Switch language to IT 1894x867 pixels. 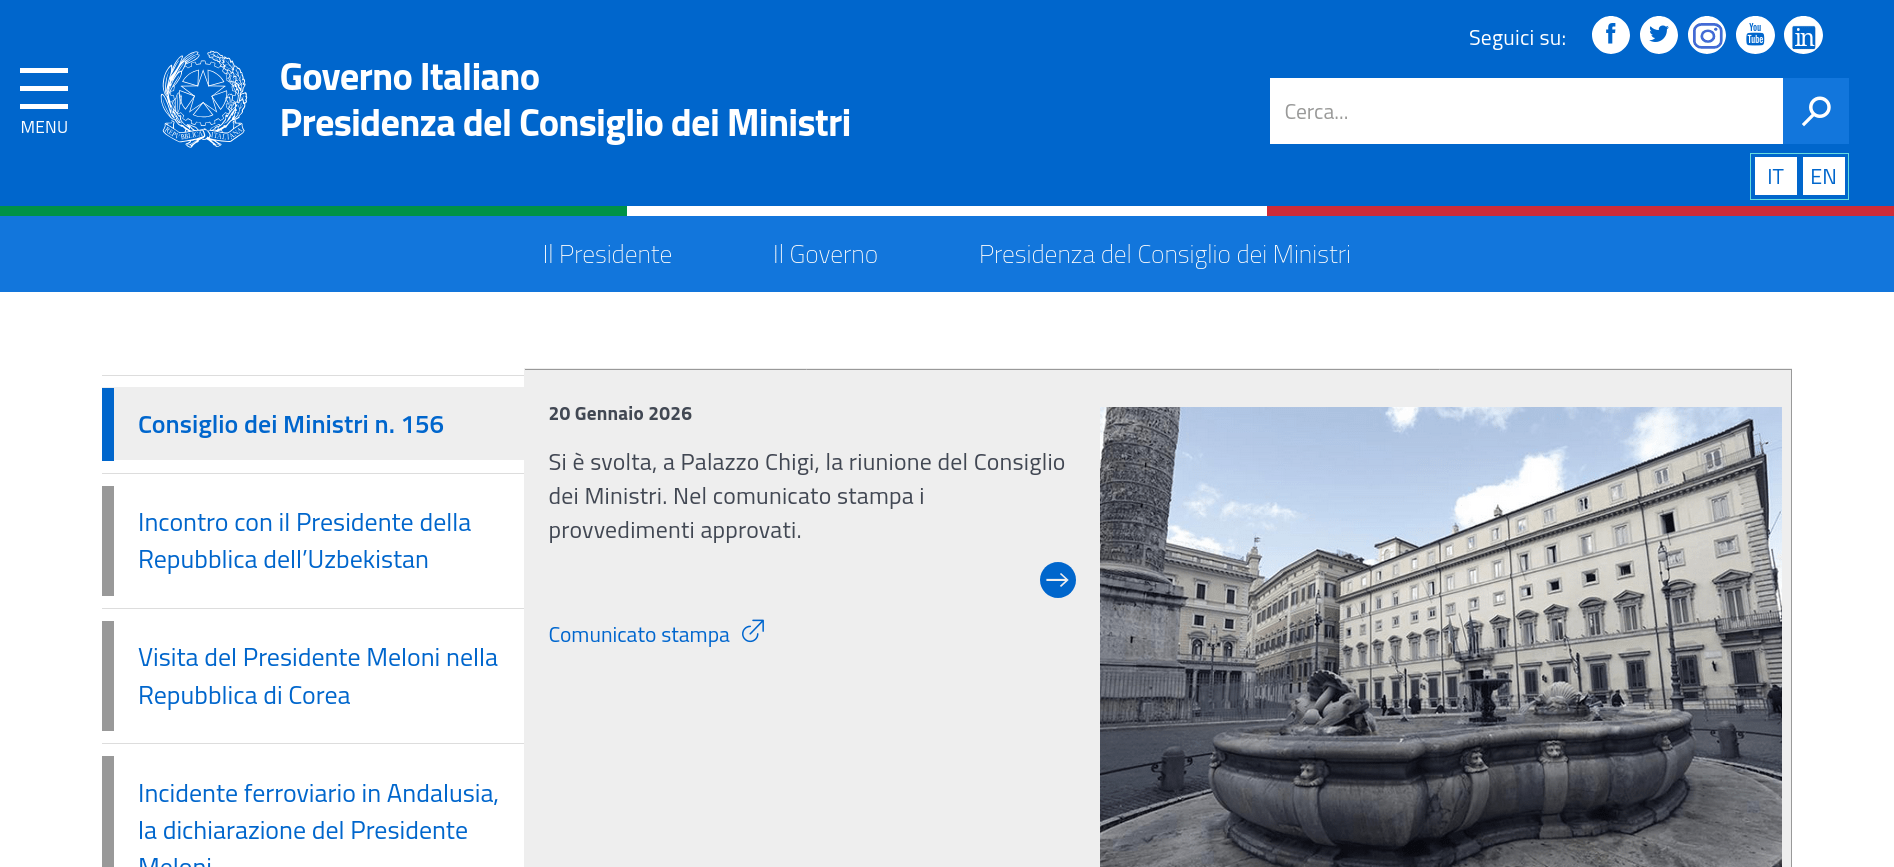pos(1775,177)
